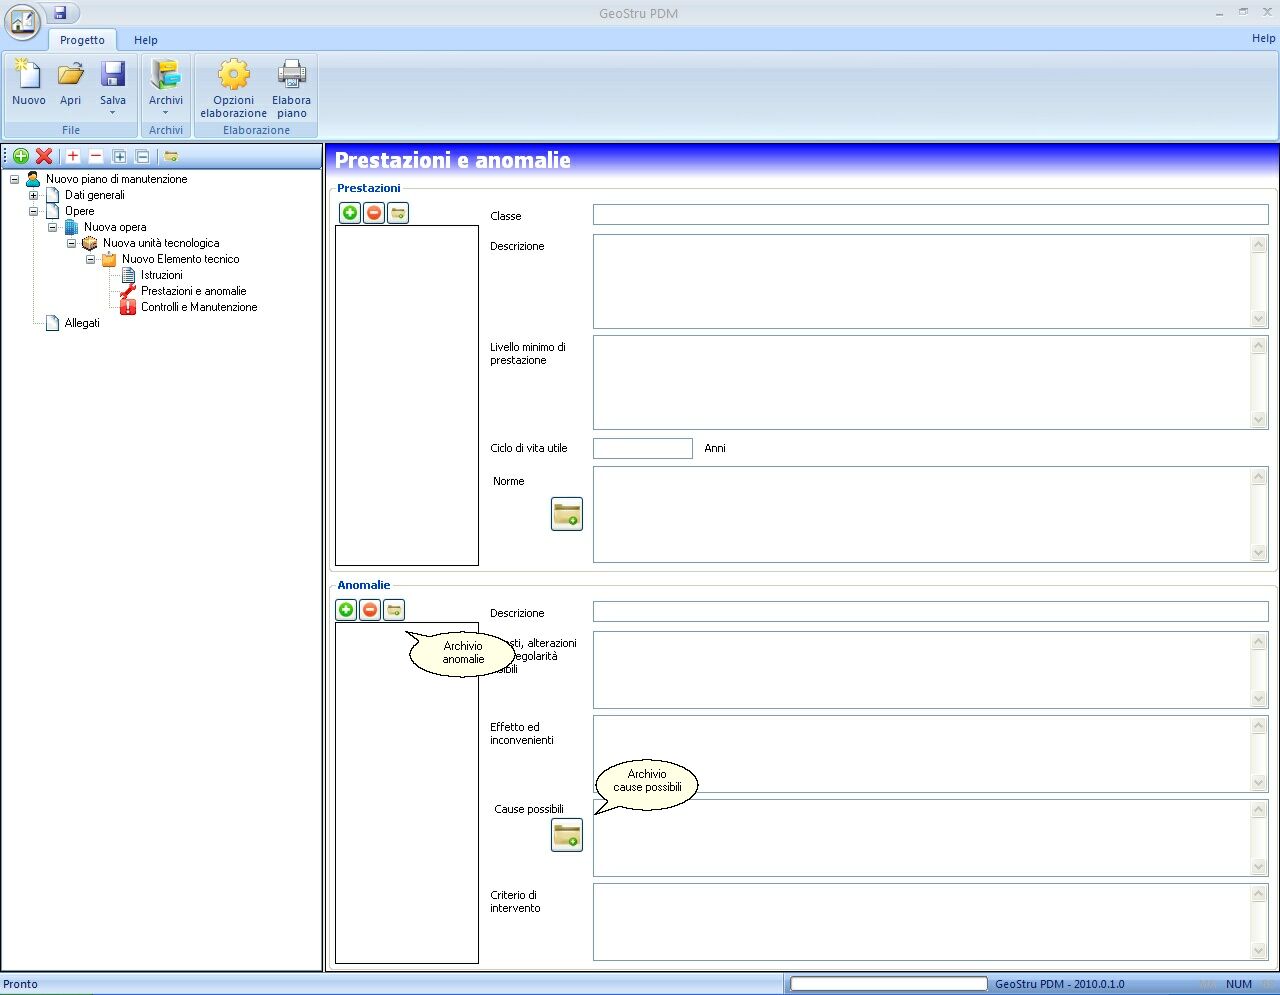Select the Progetto ribbon tab
Image resolution: width=1280 pixels, height=995 pixels.
click(x=82, y=40)
